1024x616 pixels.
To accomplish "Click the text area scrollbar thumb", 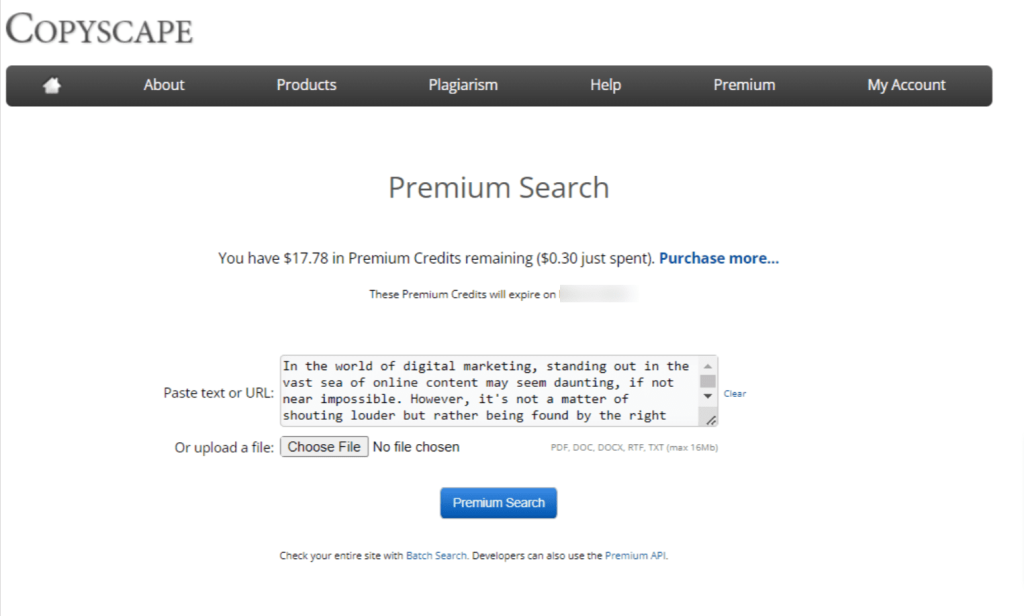I will point(707,381).
